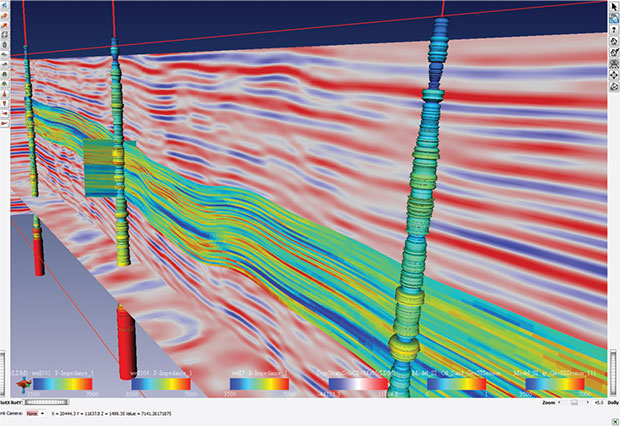This screenshot has height=427, width=620.
Task: Click the Set Home position icon
Action: click(613, 53)
